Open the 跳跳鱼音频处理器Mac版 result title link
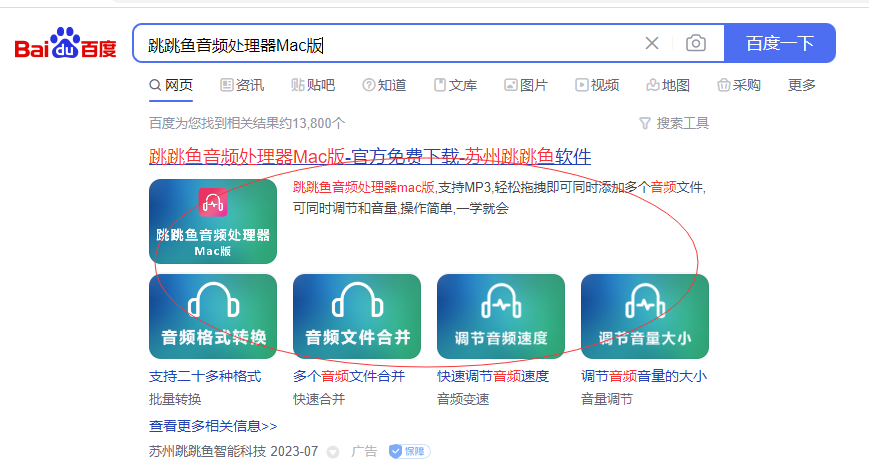The width and height of the screenshot is (869, 475). click(370, 157)
